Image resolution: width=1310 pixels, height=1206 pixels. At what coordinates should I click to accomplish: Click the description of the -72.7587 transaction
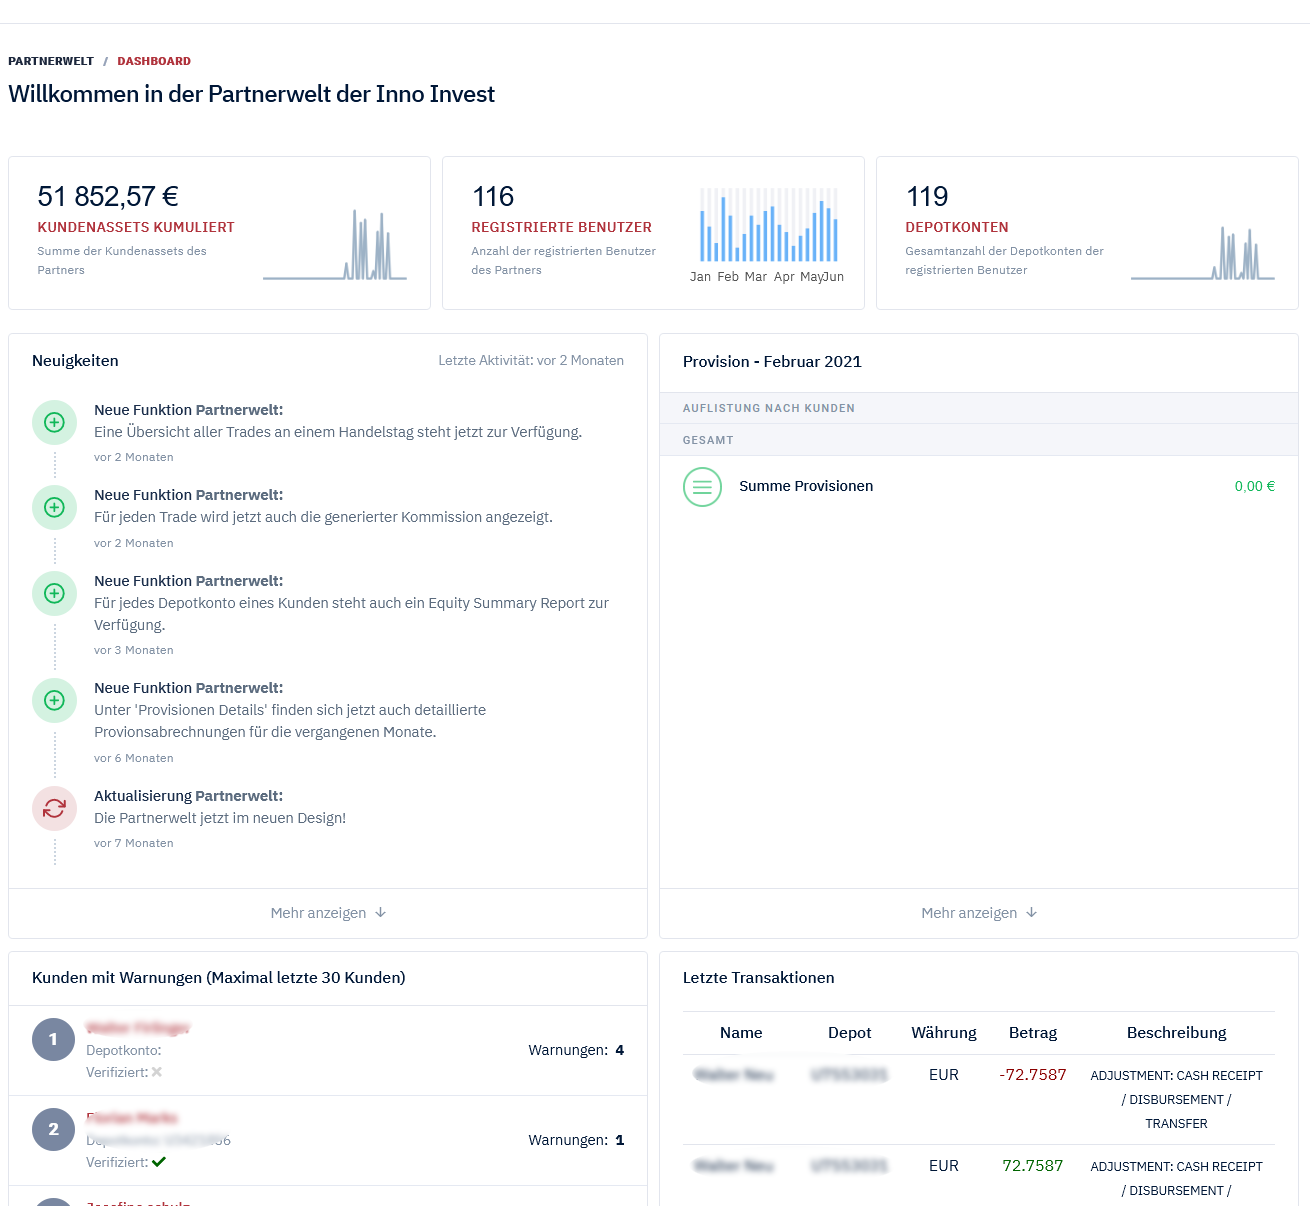[x=1177, y=1100]
